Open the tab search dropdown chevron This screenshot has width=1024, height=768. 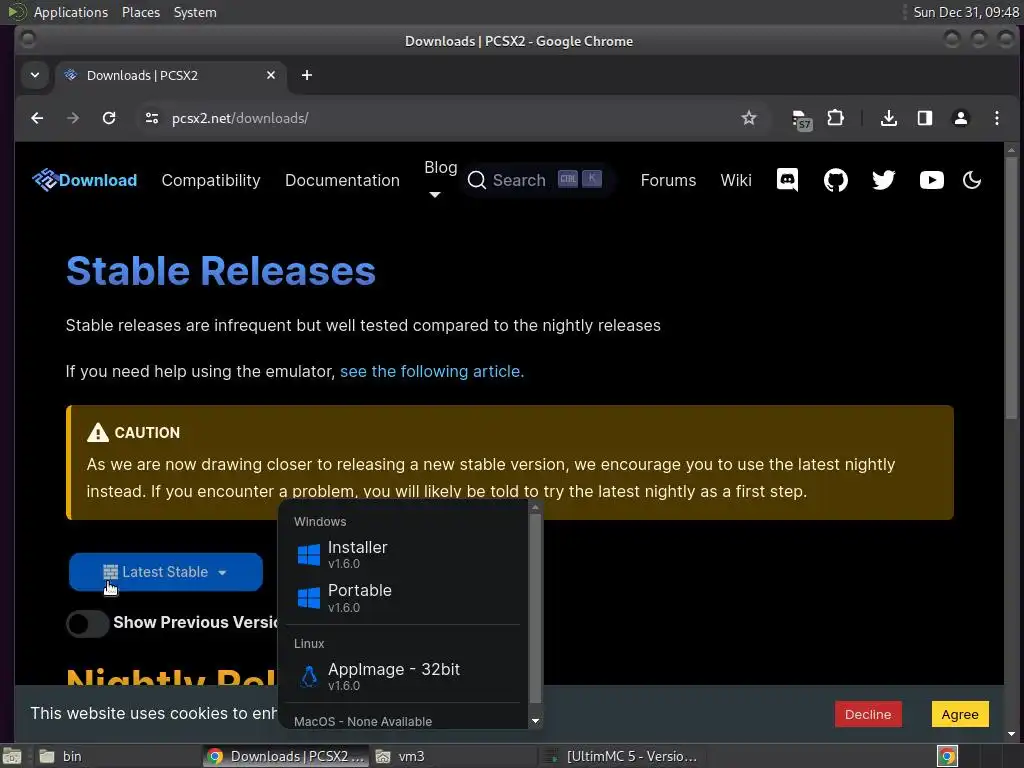tap(35, 75)
